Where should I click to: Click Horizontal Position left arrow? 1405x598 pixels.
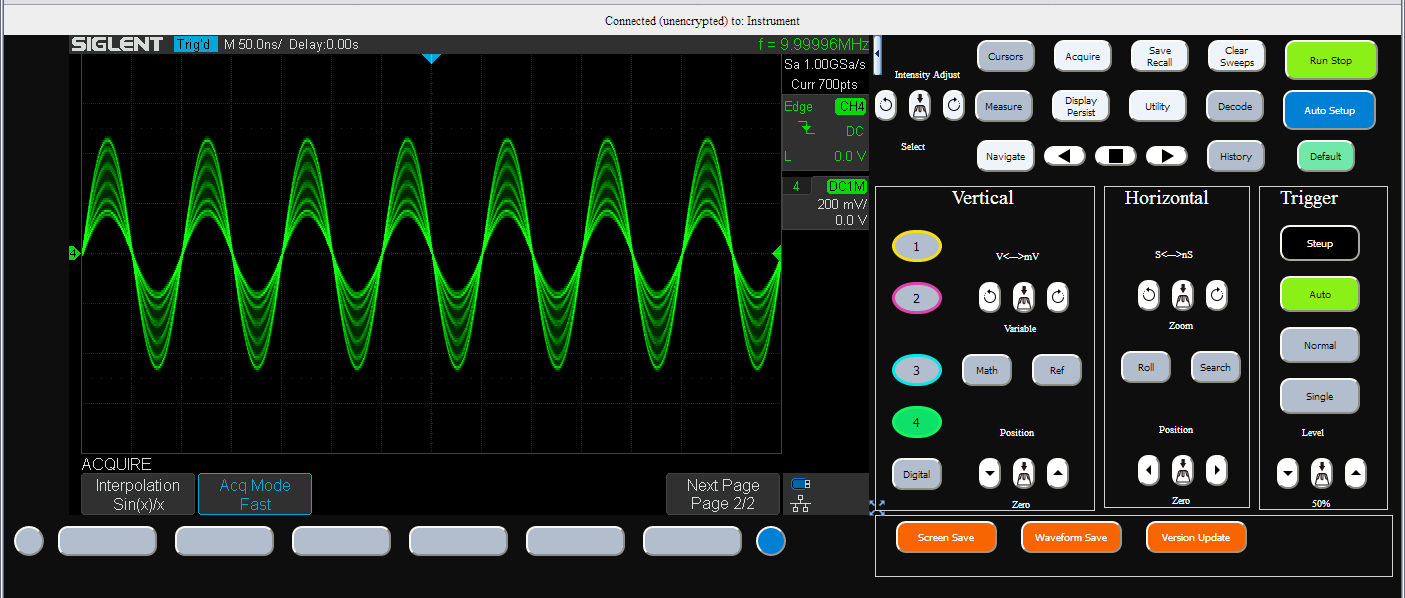coord(1150,469)
